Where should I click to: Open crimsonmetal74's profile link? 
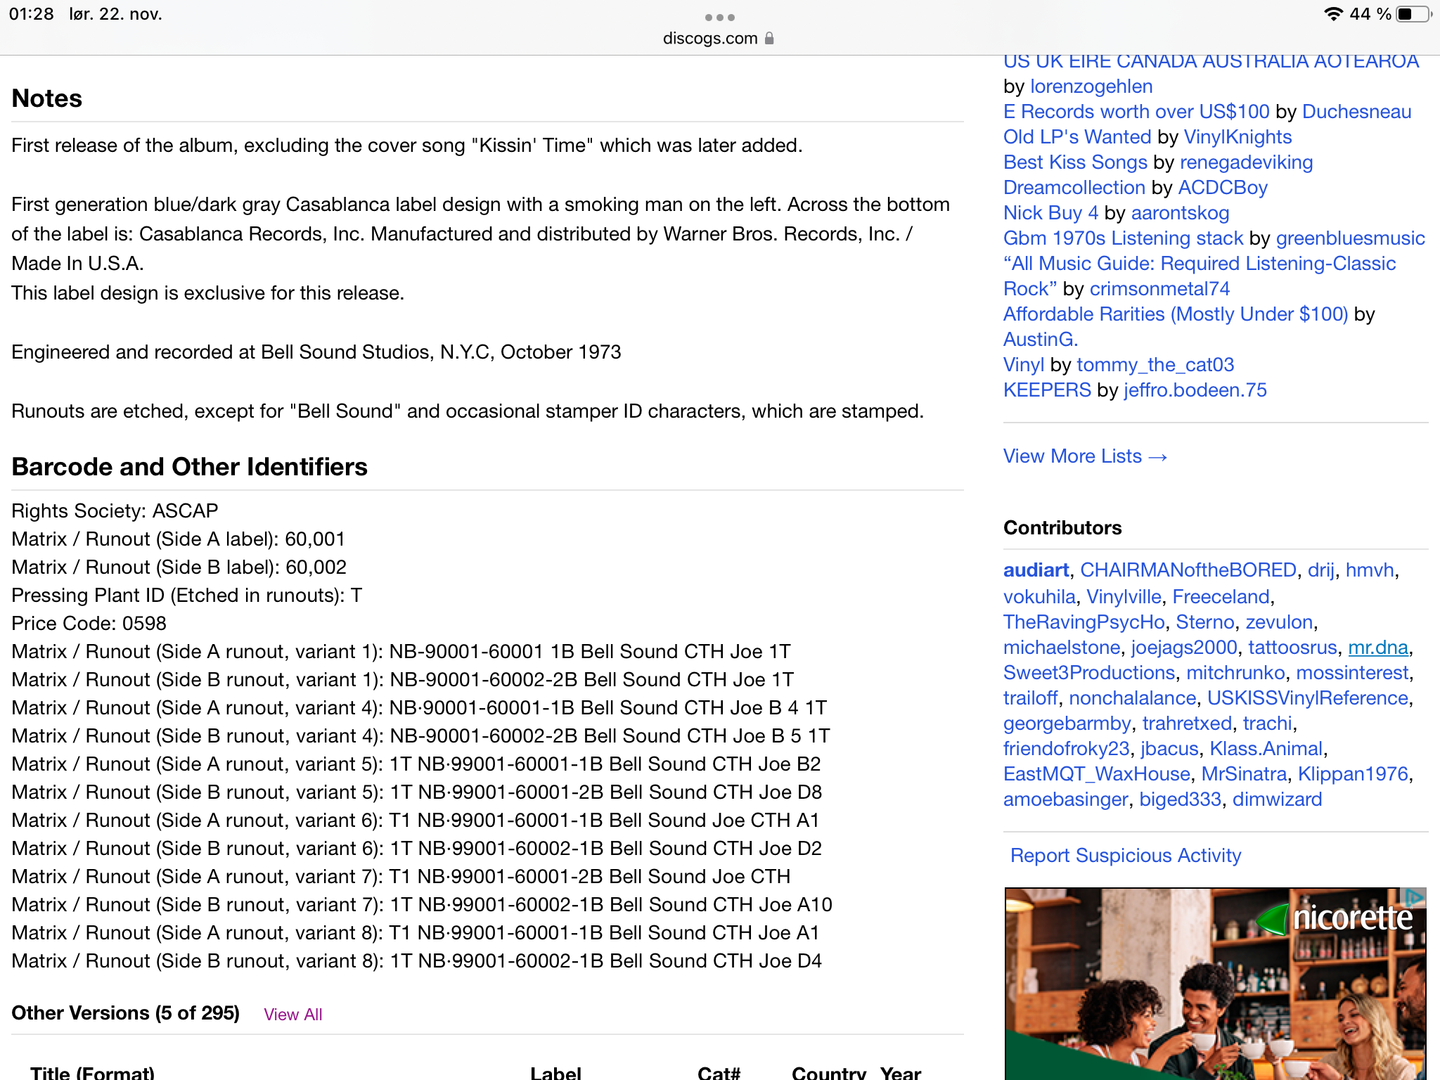1160,288
